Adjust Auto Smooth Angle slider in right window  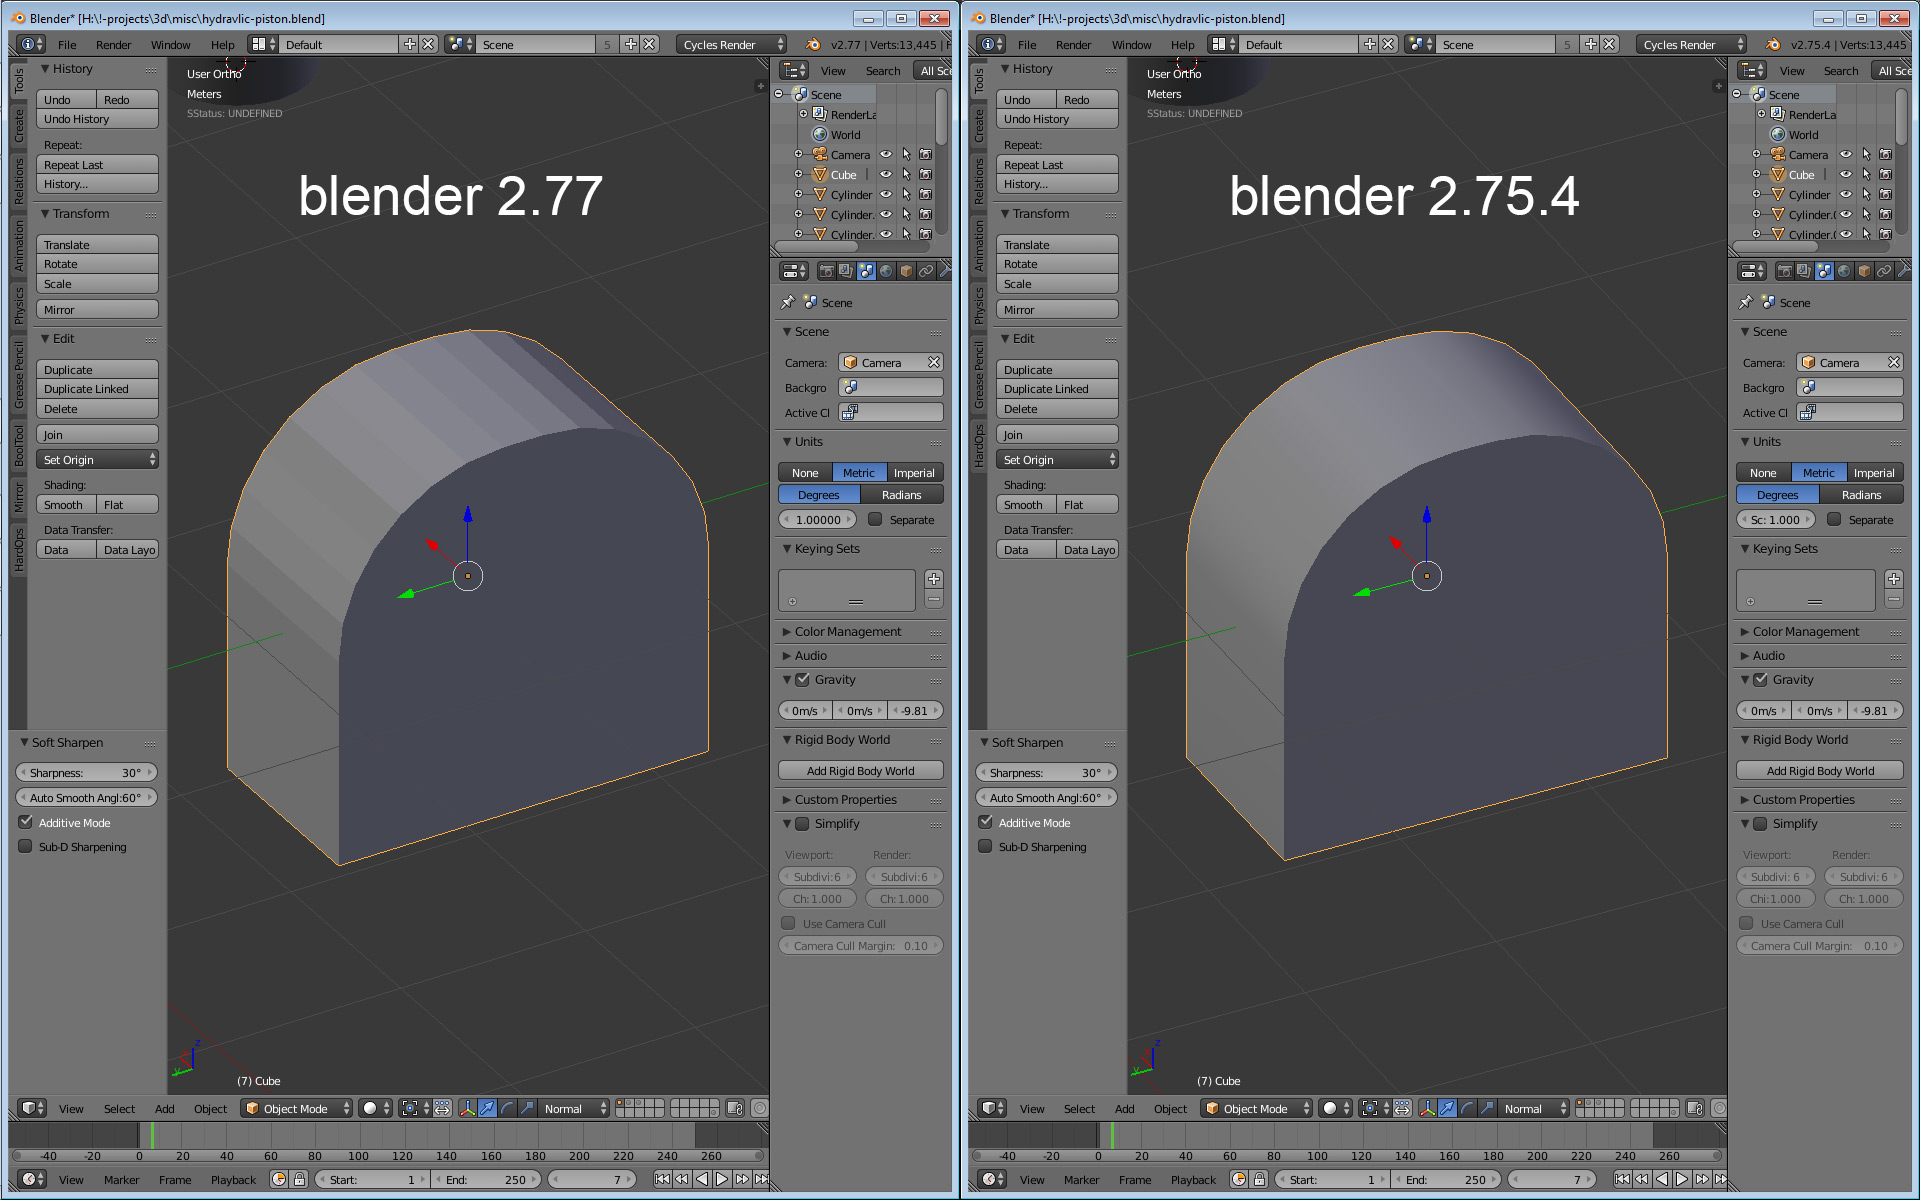[1046, 798]
